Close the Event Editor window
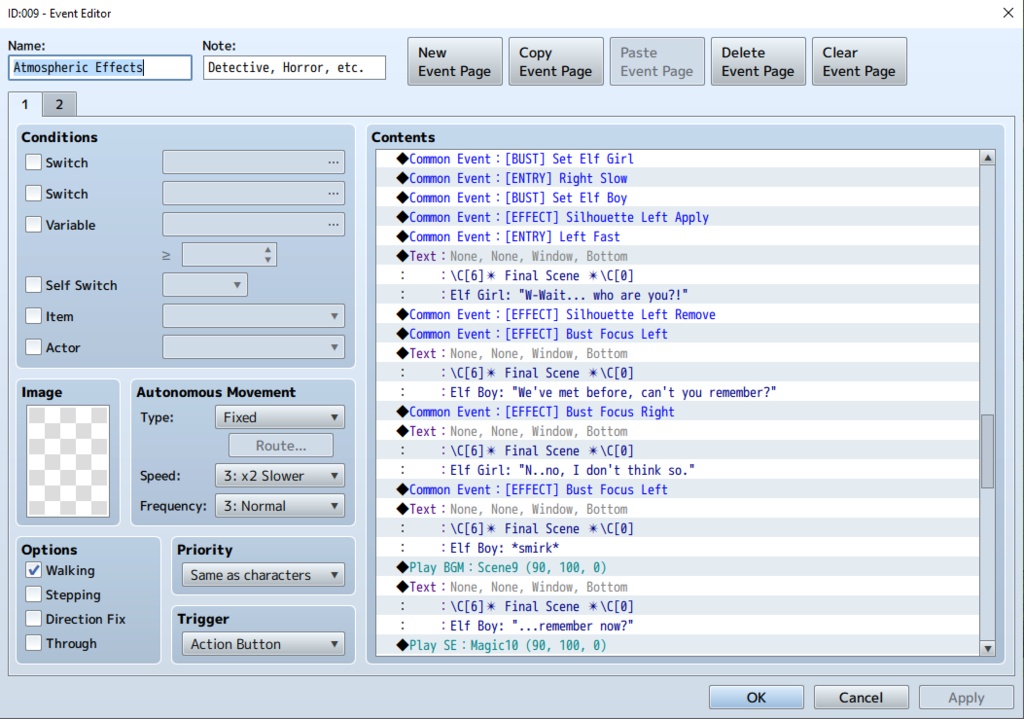This screenshot has width=1024, height=719. [x=1008, y=13]
